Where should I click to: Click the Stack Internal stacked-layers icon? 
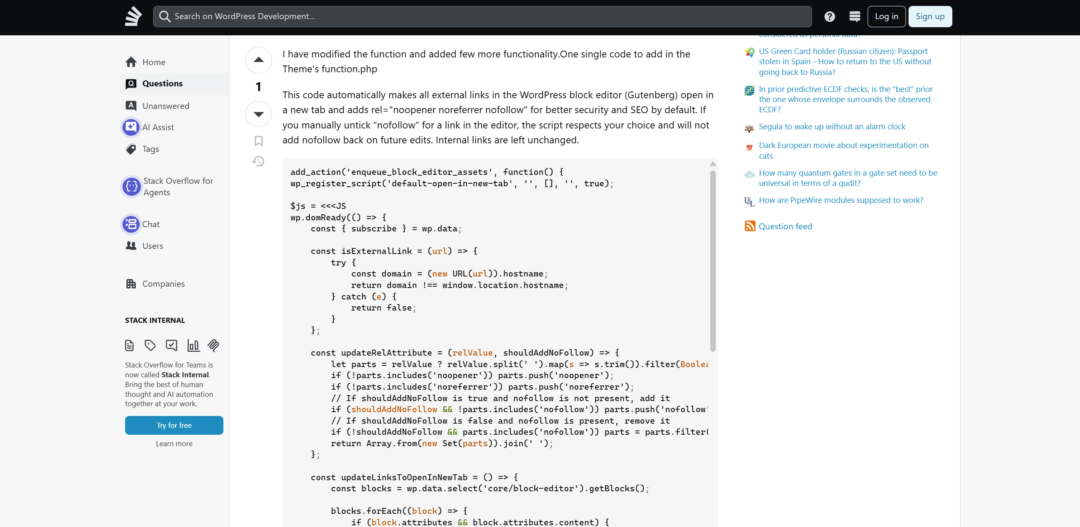214,345
